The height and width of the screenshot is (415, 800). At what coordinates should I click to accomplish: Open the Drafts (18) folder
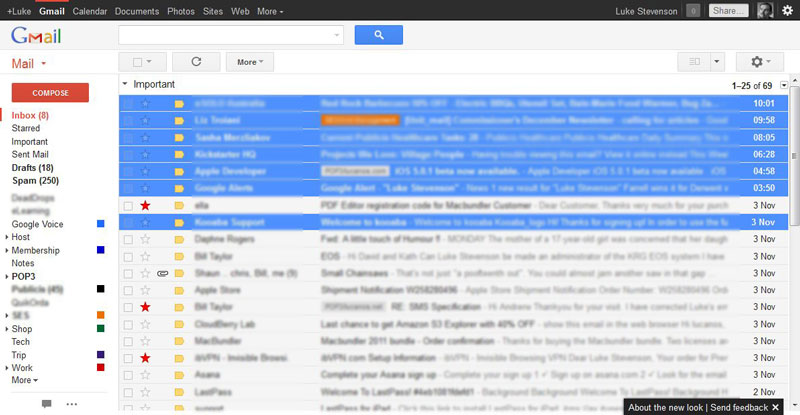[x=33, y=167]
